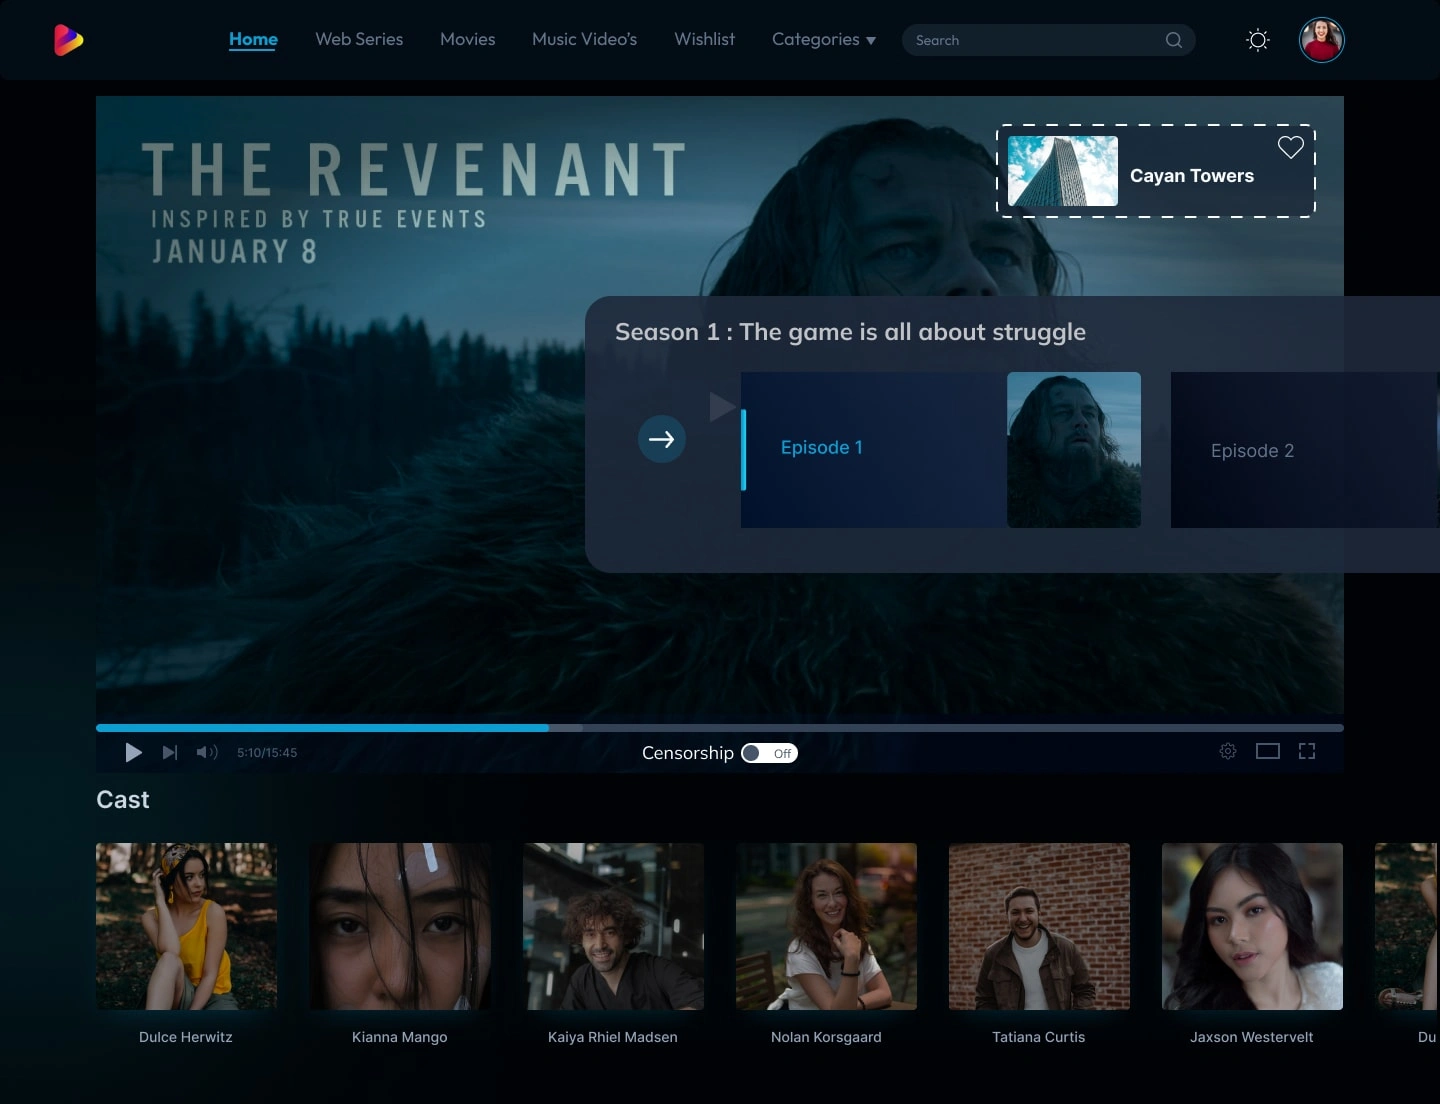Screen dimensions: 1440x1104
Task: Open the Wishlist tab
Action: tap(704, 40)
